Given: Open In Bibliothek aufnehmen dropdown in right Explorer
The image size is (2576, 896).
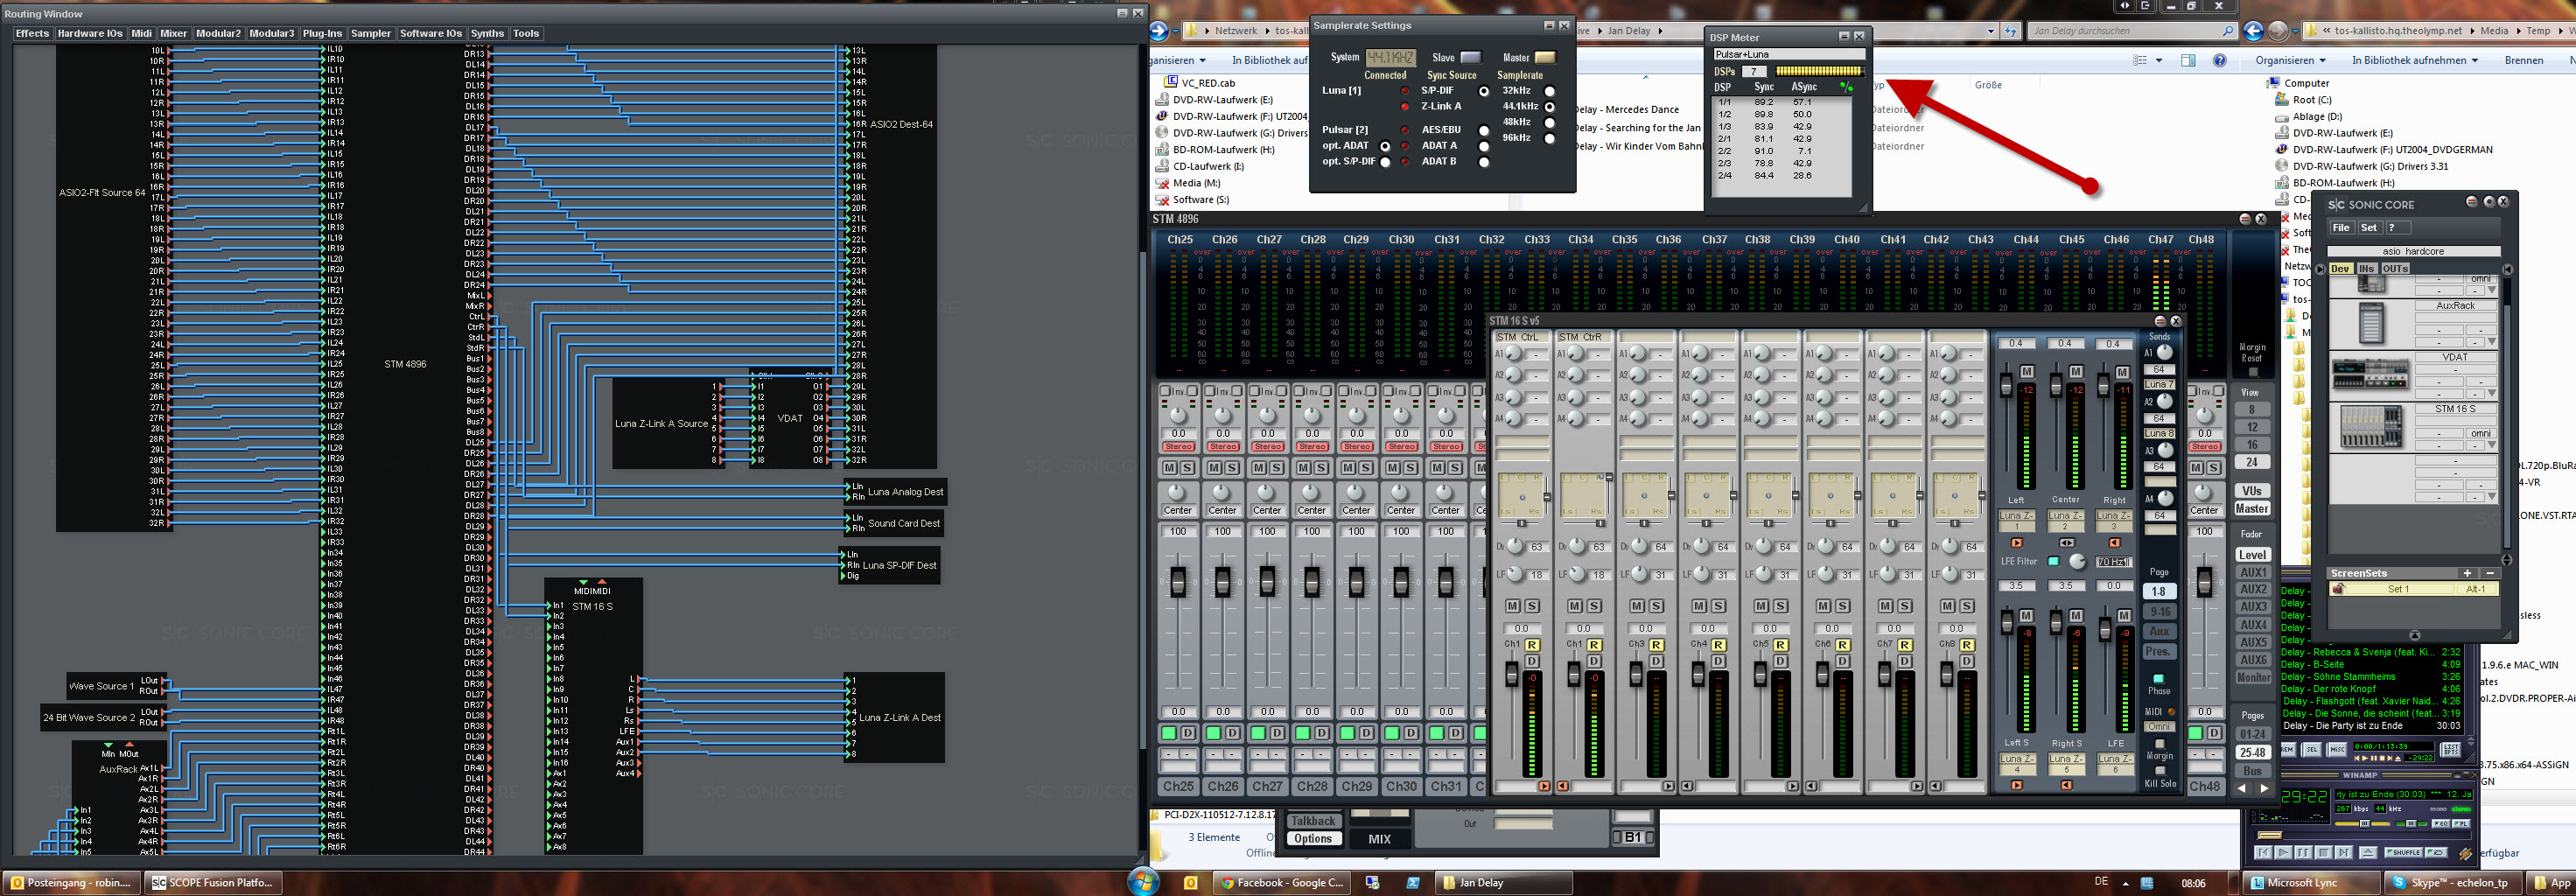Looking at the screenshot, I should coord(2415,60).
